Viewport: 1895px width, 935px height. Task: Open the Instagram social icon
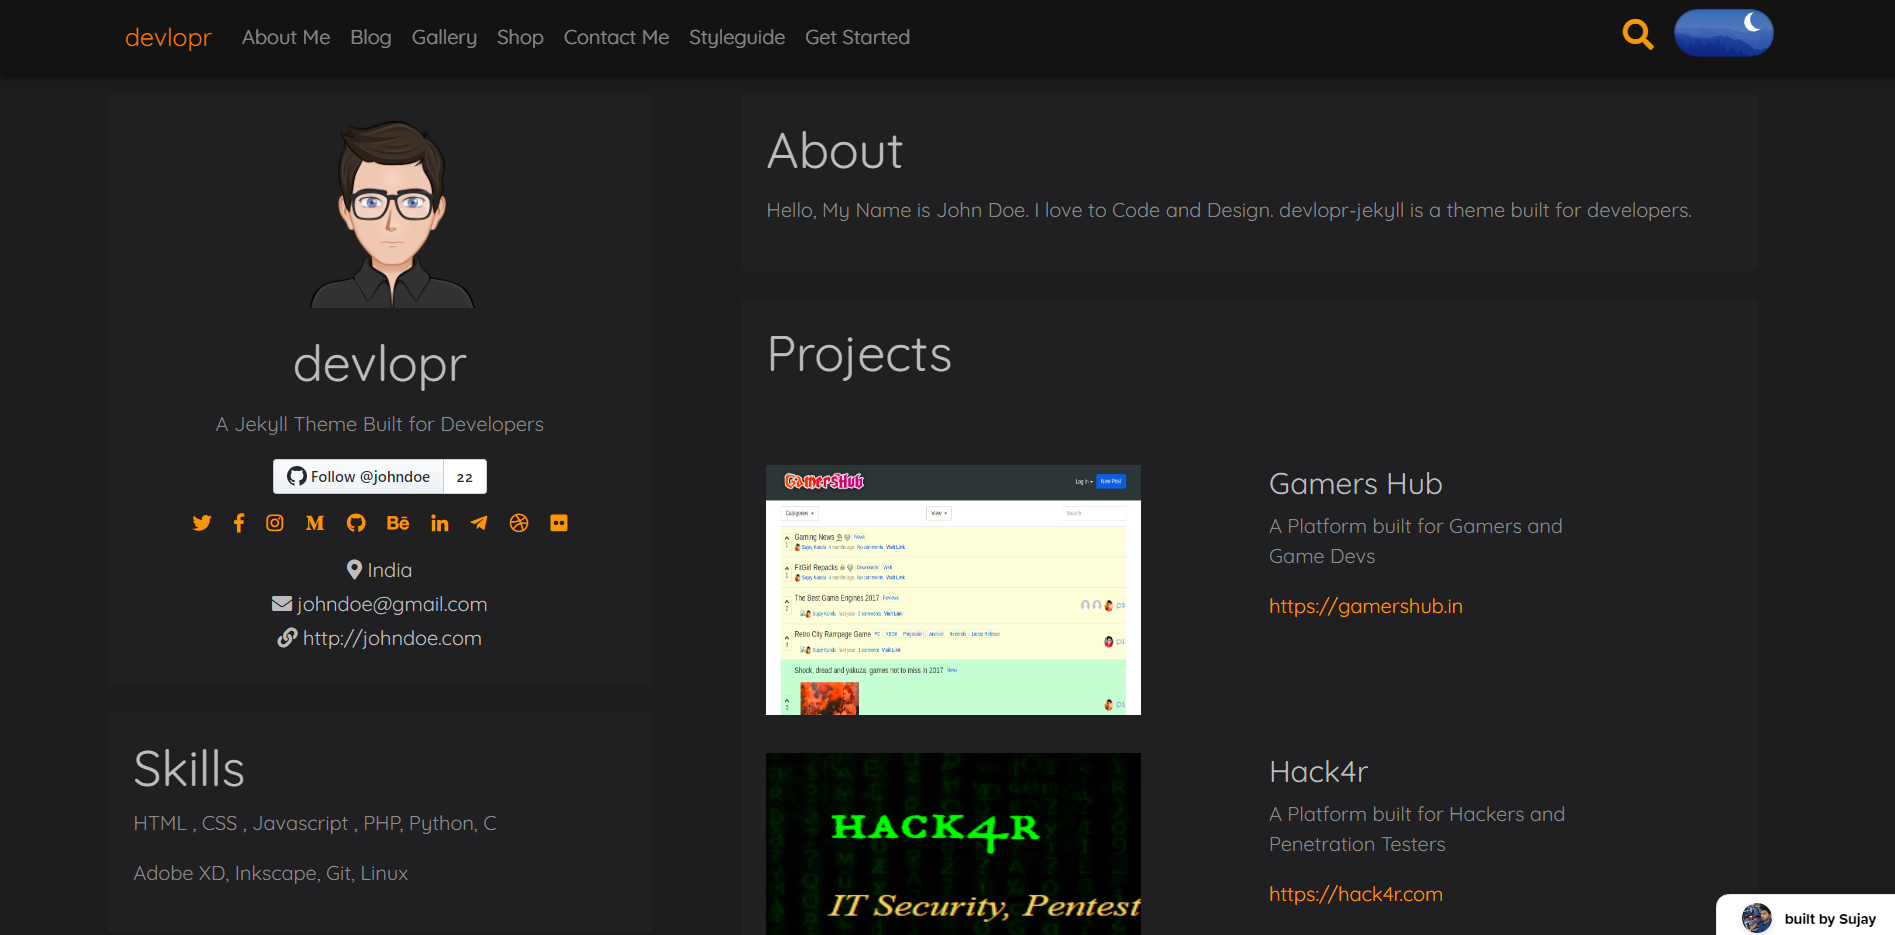tap(275, 522)
